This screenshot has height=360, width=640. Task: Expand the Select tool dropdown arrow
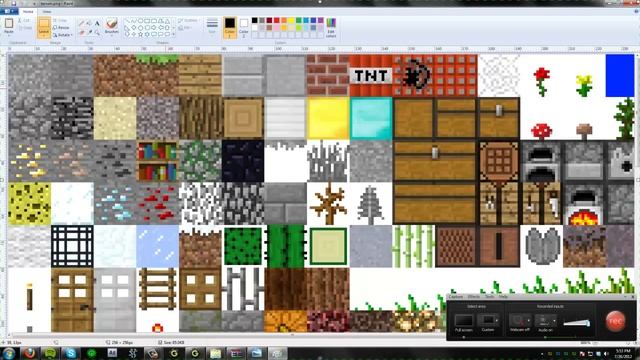(x=44, y=36)
